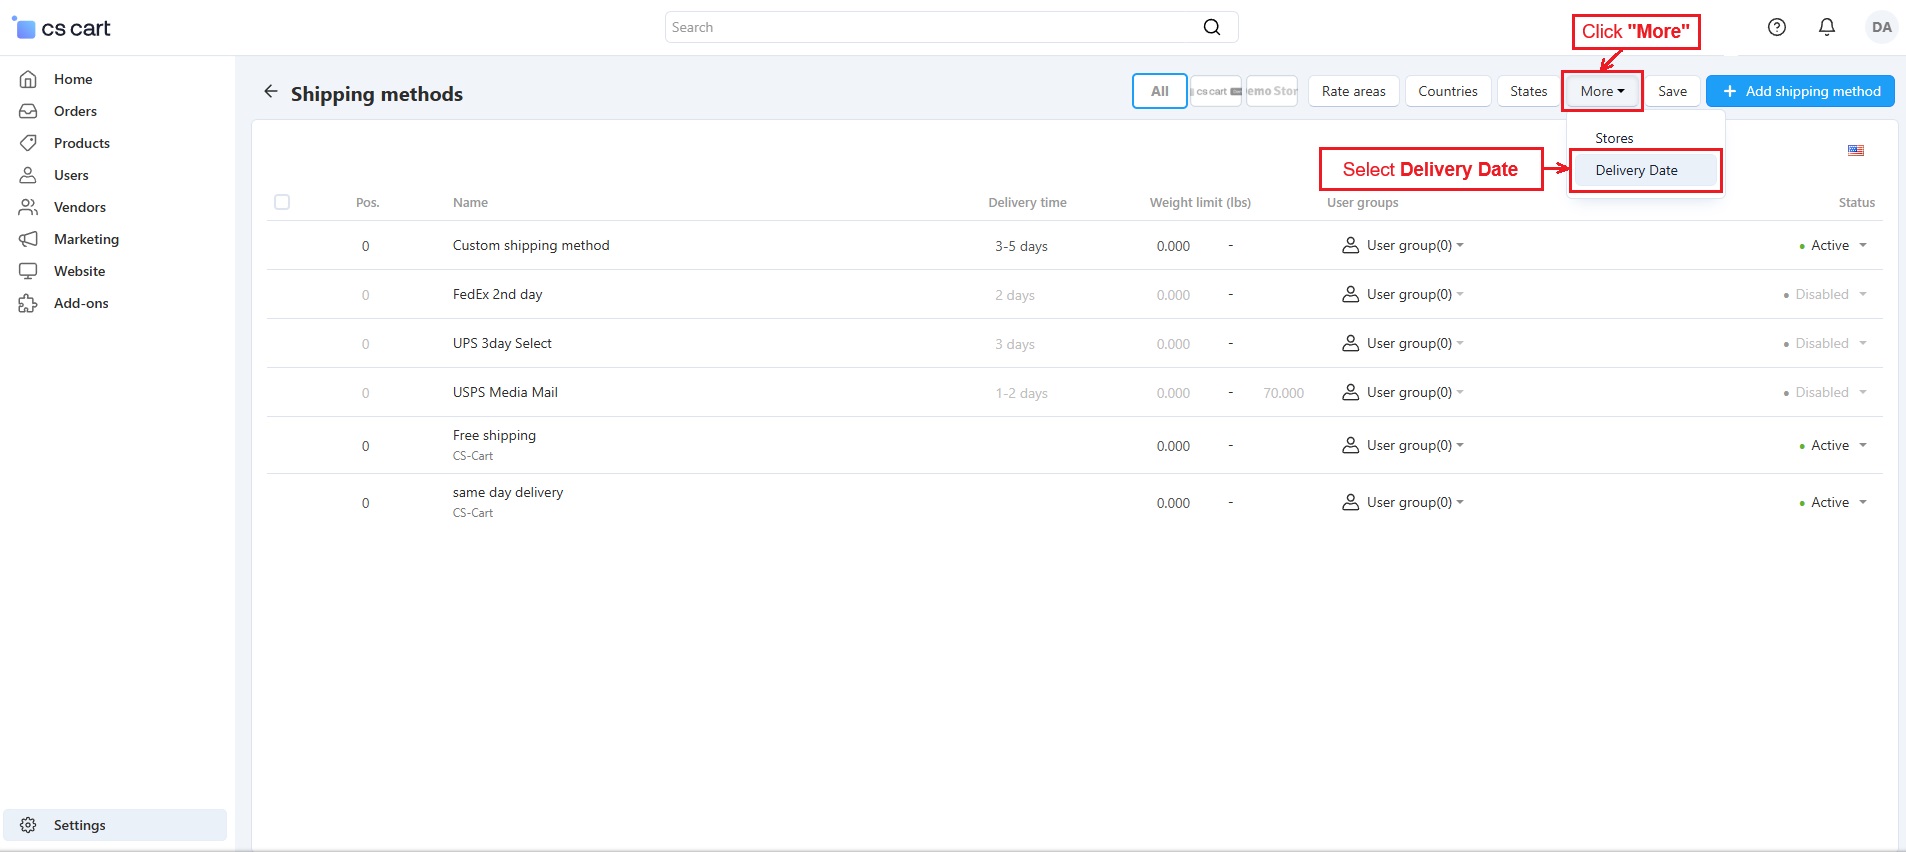Open Rate areas
This screenshot has width=1906, height=852.
pyautogui.click(x=1353, y=91)
